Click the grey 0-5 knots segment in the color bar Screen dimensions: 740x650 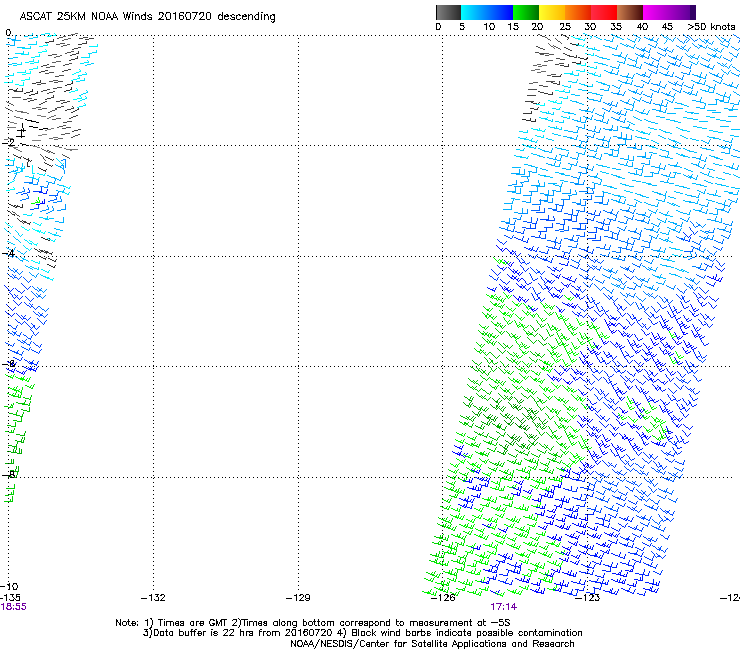point(448,12)
